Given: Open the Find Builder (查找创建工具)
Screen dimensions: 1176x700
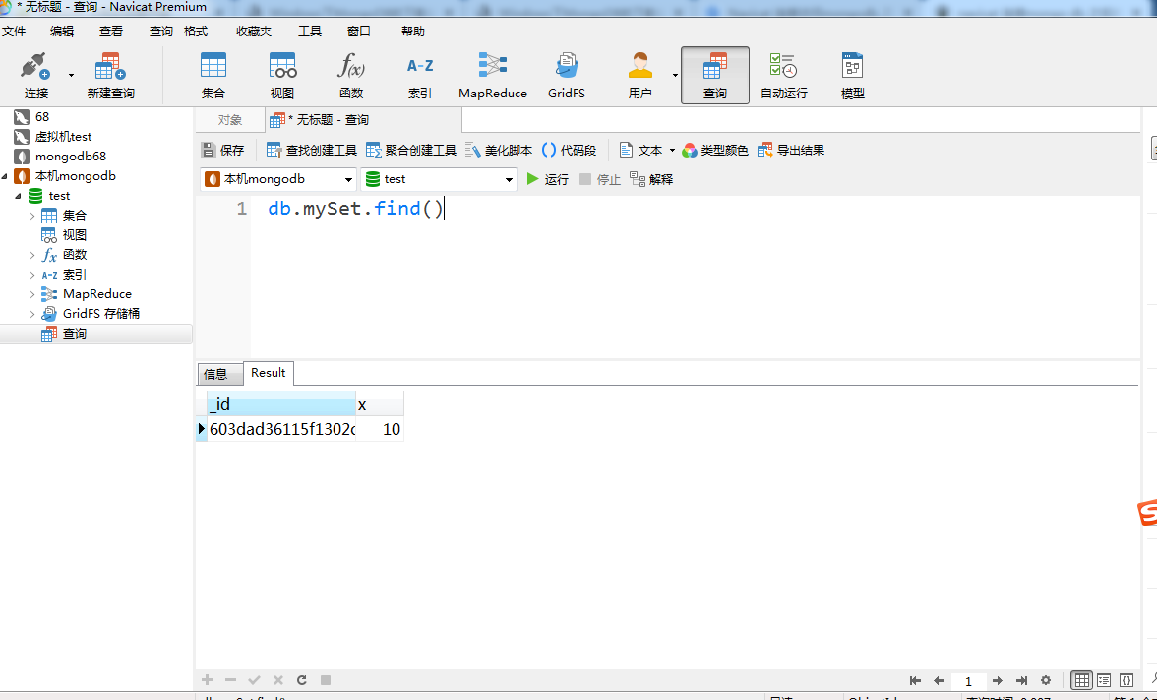Looking at the screenshot, I should point(312,150).
